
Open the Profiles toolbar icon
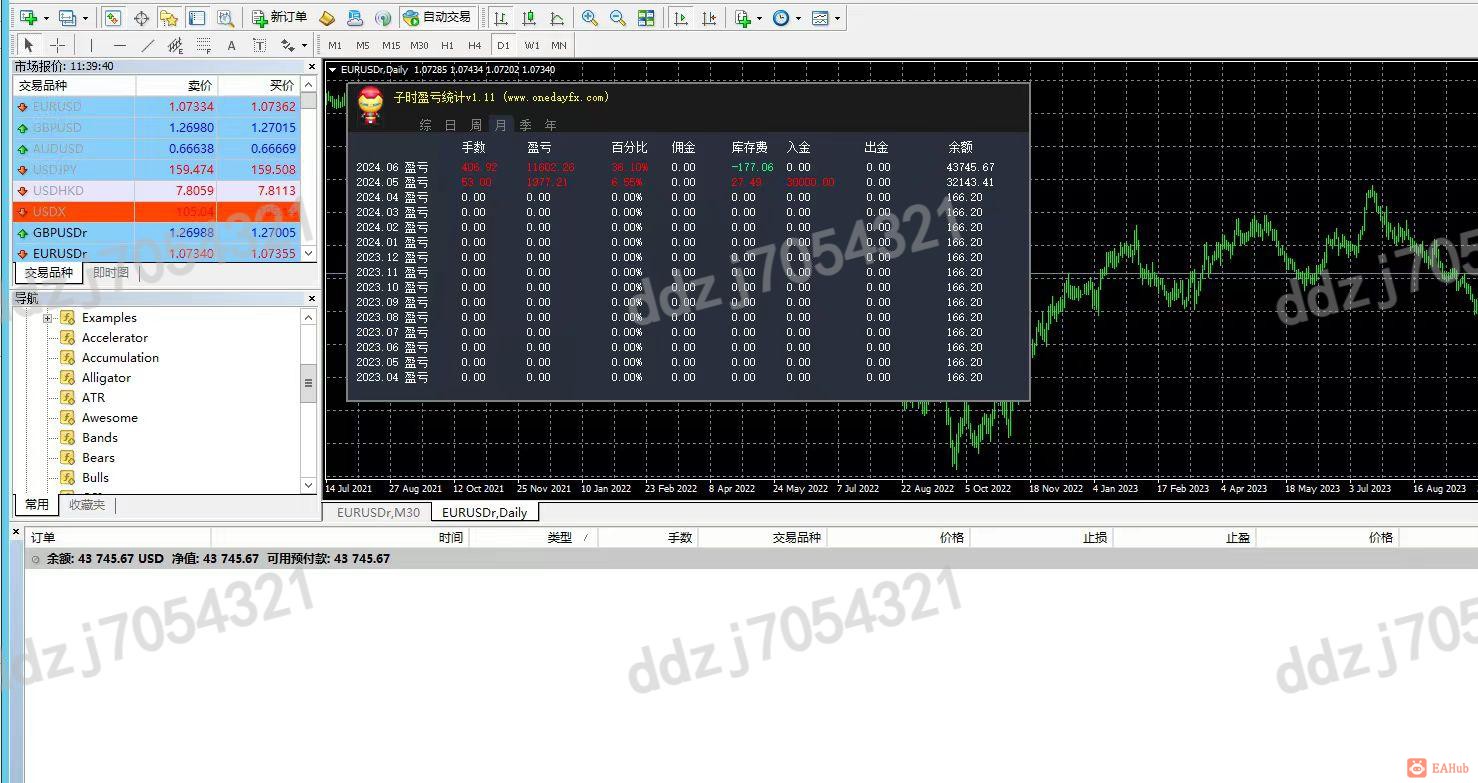(67, 18)
